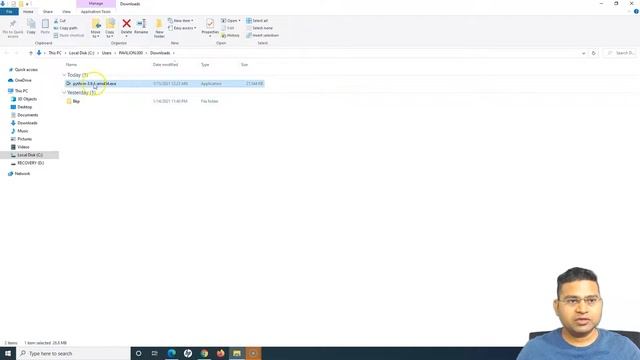This screenshot has height=360, width=640.
Task: Sort by the Size column header
Action: 244,64
